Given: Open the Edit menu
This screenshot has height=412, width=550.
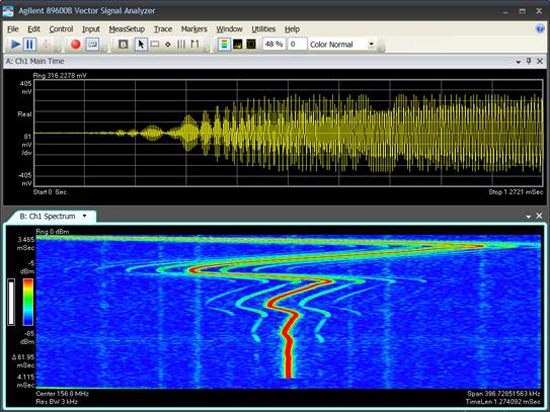Looking at the screenshot, I should tap(34, 29).
